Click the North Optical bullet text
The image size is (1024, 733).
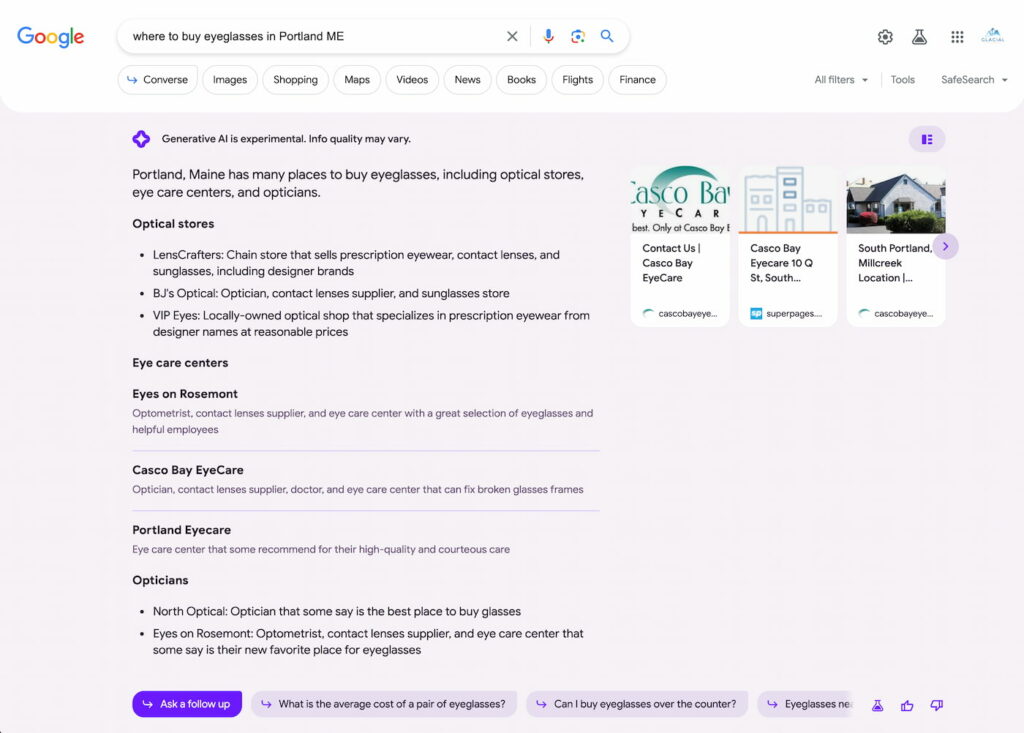[x=337, y=611]
